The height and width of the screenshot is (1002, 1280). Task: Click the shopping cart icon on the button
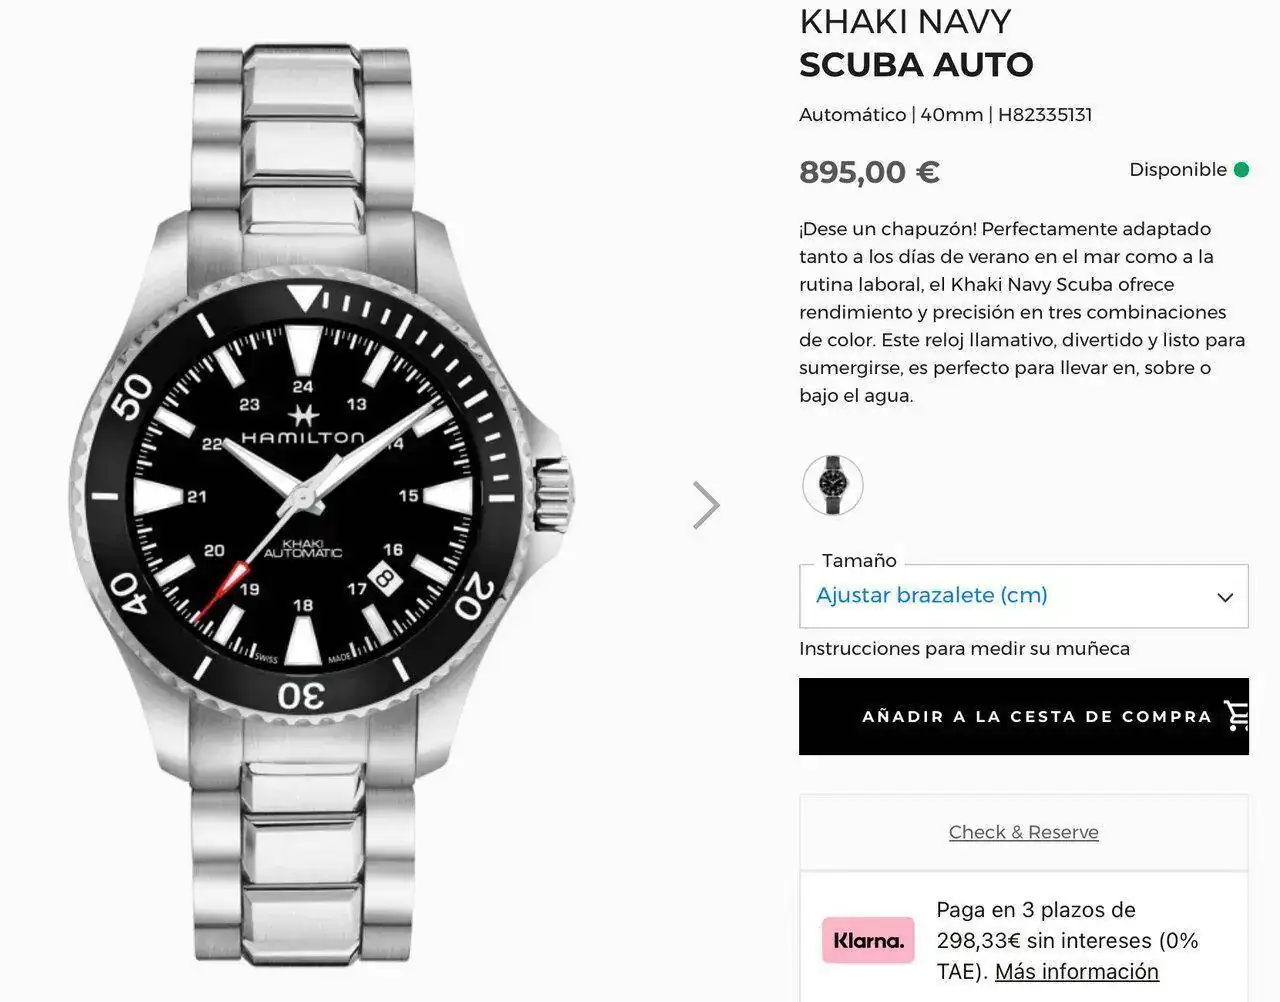pyautogui.click(x=1237, y=716)
